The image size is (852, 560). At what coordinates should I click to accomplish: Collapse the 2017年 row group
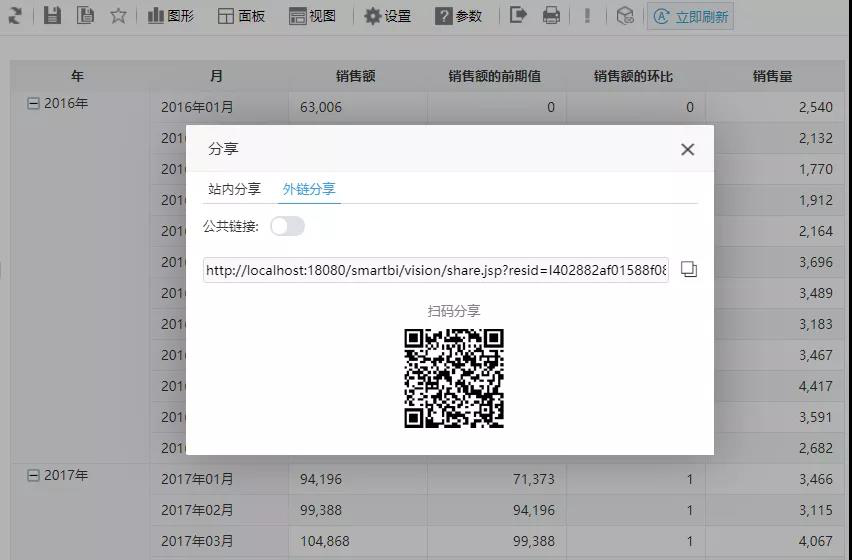point(33,475)
